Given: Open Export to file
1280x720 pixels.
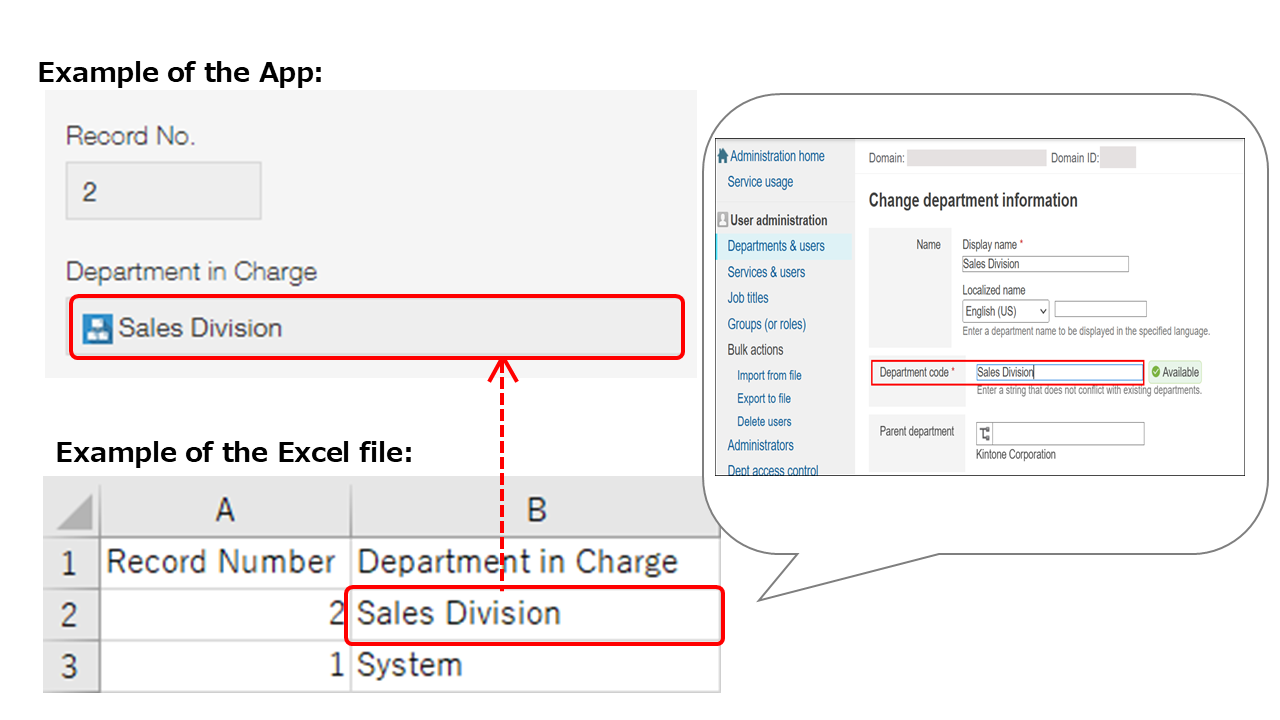Looking at the screenshot, I should (x=763, y=398).
